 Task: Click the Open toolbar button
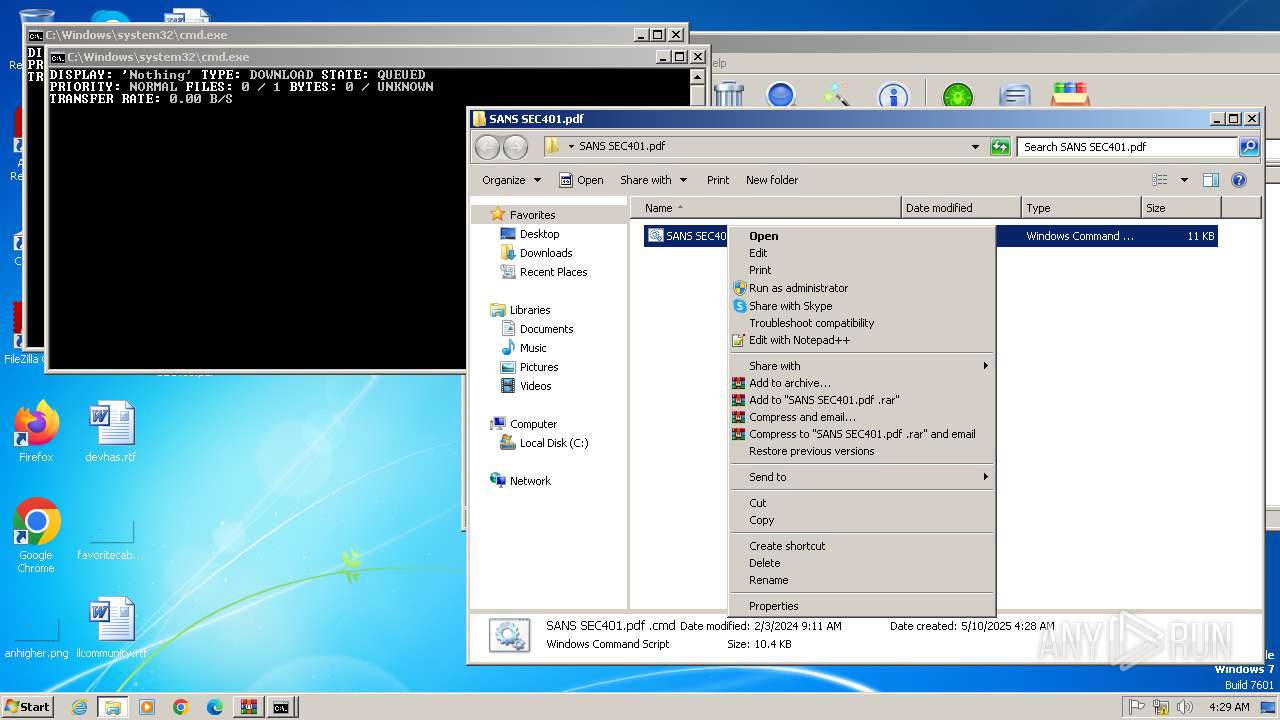(x=581, y=180)
